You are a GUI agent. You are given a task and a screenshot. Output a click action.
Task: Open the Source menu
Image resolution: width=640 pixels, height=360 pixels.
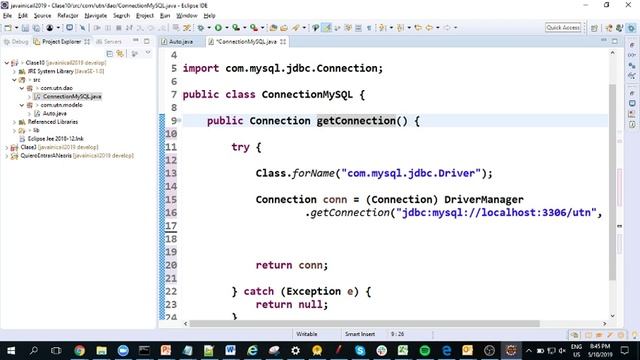[42, 16]
